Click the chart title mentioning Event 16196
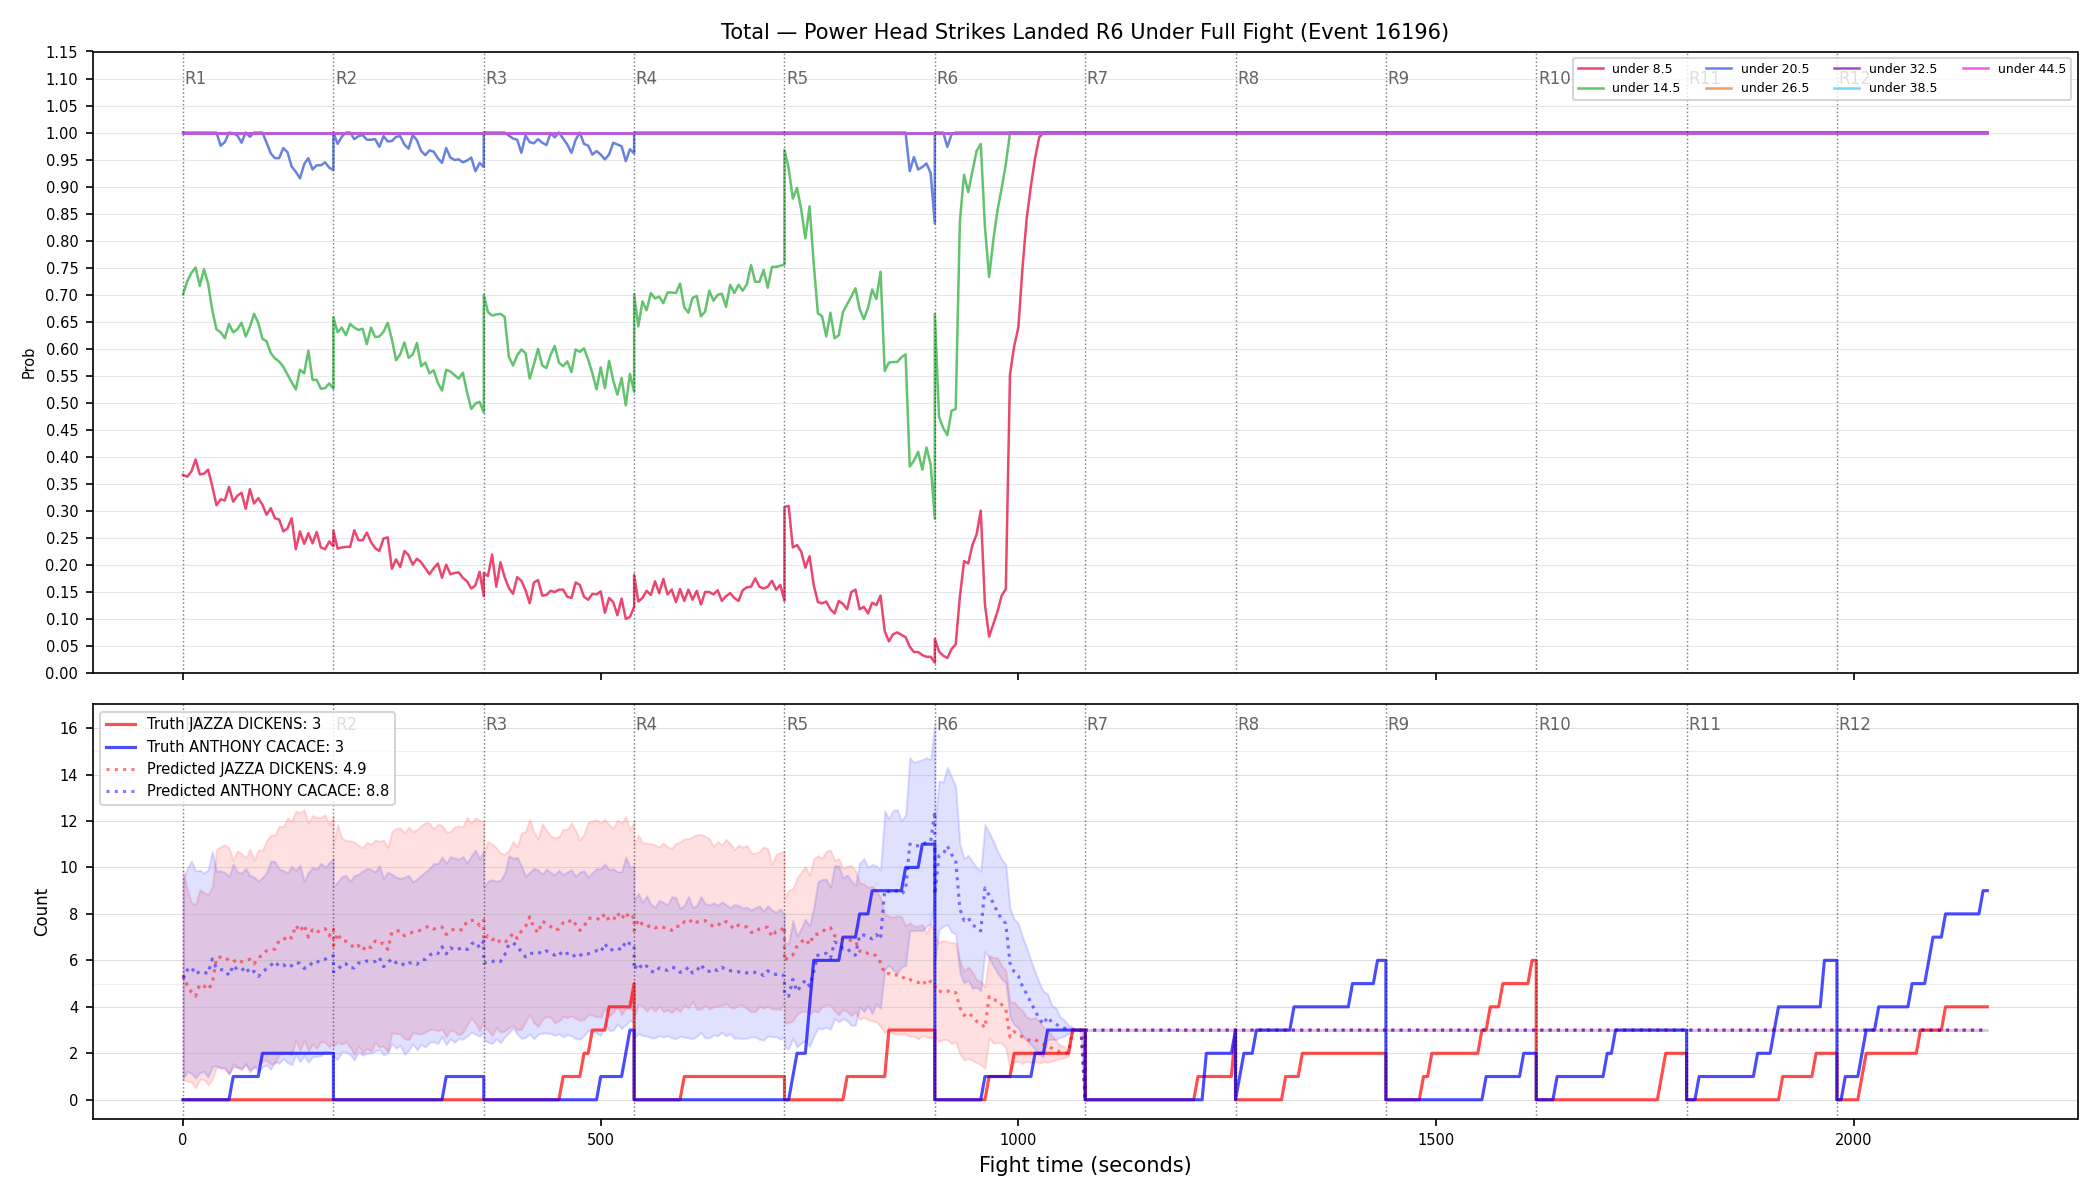Screen dimensions: 2100x1200 click(1084, 32)
